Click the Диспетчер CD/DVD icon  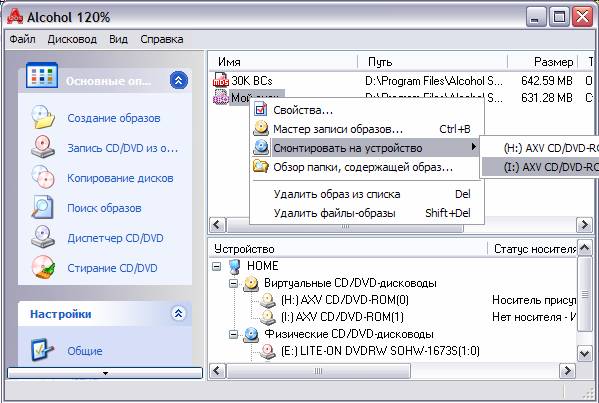click(x=43, y=237)
